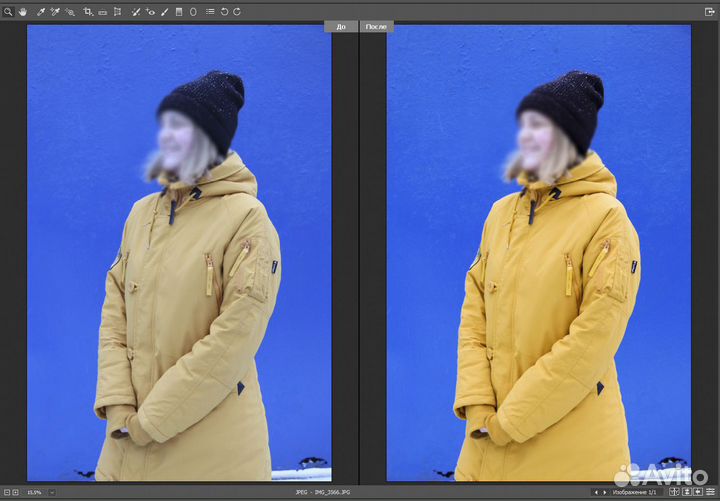Go to the next image arrow
The image size is (720, 501).
click(605, 493)
